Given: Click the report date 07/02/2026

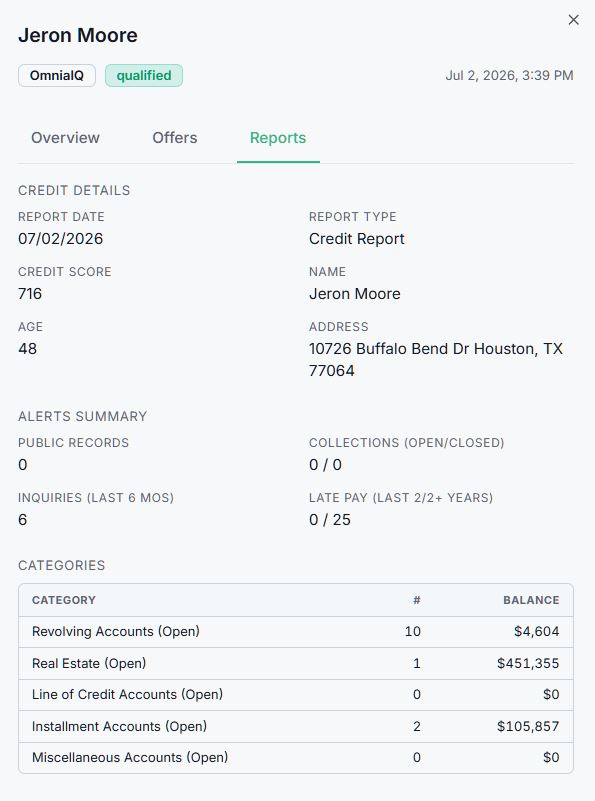Looking at the screenshot, I should click(60, 239).
